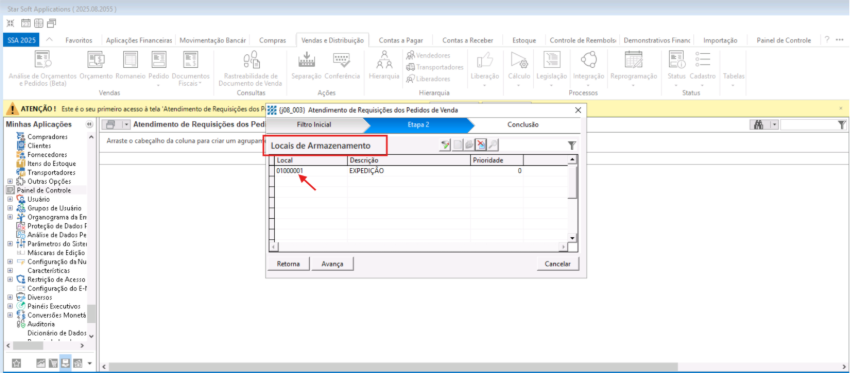850x373 pixels.
Task: Click the search field beside binoculars
Action: coord(809,125)
